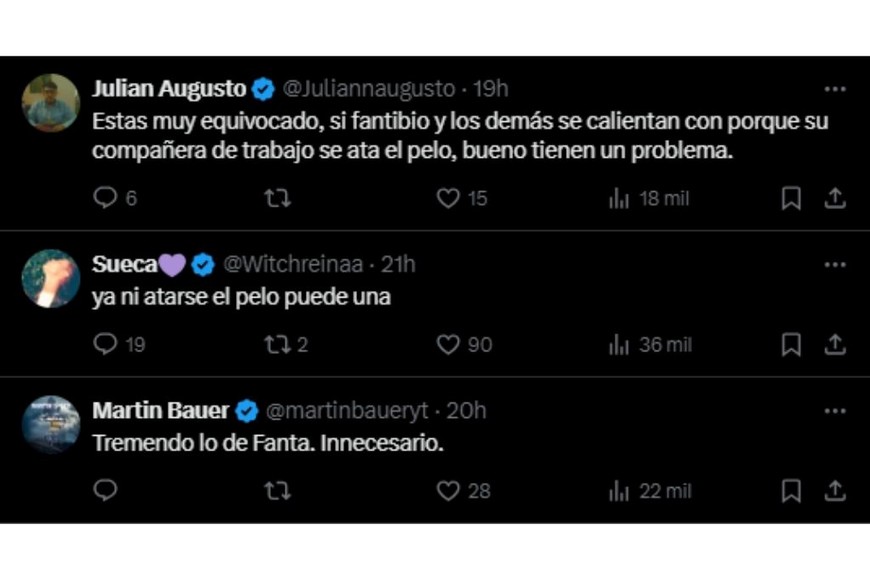Viewport: 870px width, 580px height.
Task: Share Sueca's tweet via the upload icon
Action: [x=833, y=344]
